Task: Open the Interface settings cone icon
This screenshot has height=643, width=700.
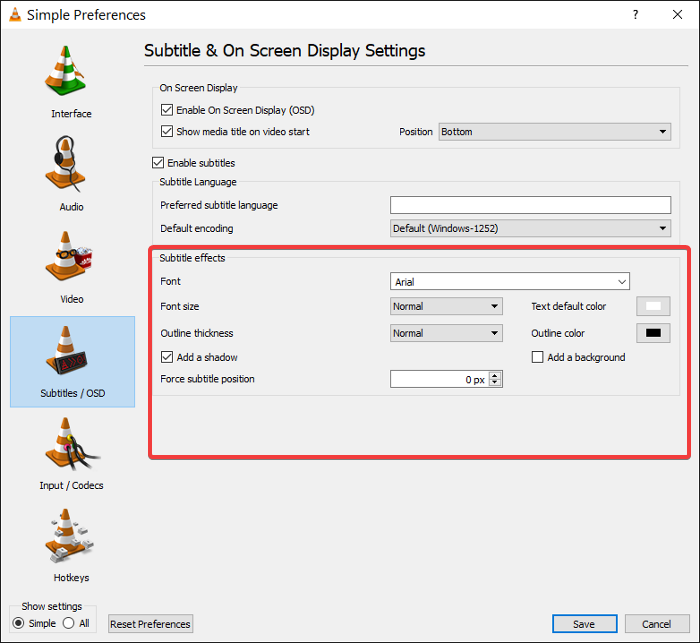Action: tap(66, 71)
